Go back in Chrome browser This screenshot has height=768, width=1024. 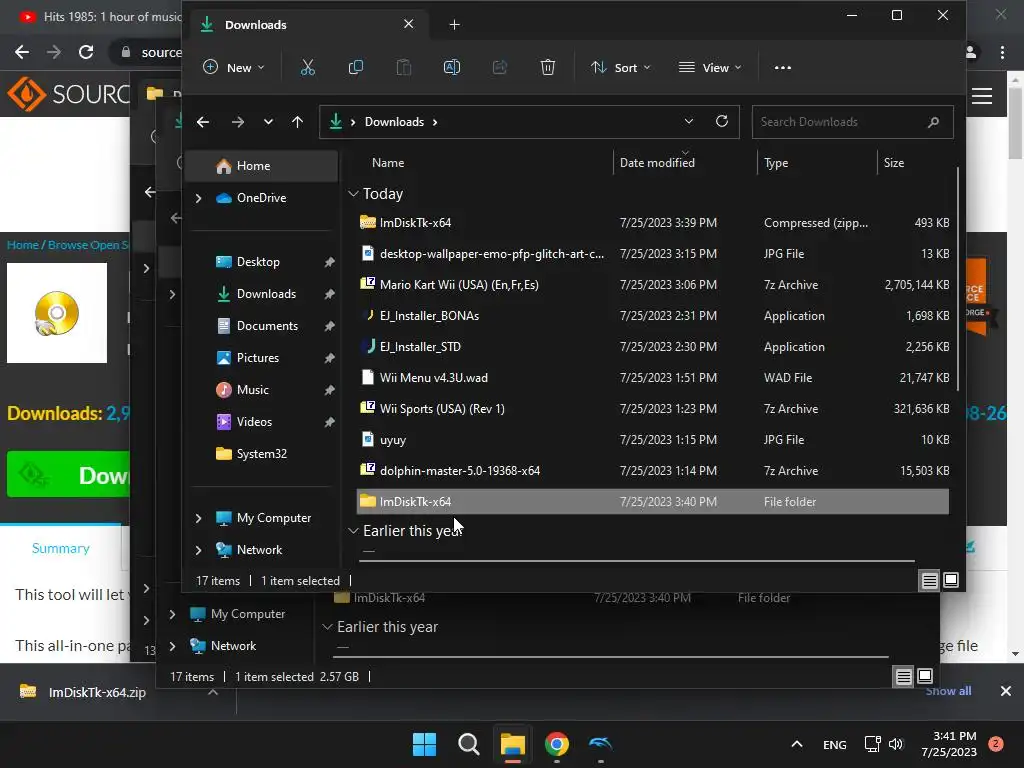22,52
